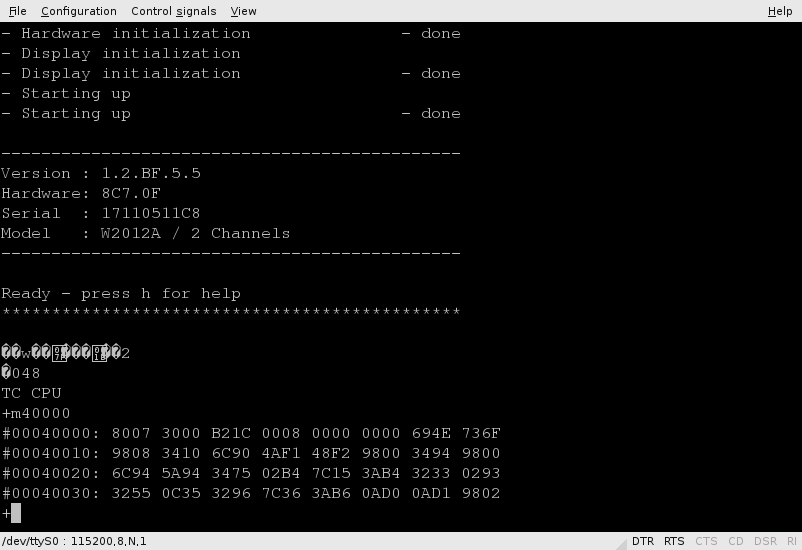Open the View menu

coord(243,11)
